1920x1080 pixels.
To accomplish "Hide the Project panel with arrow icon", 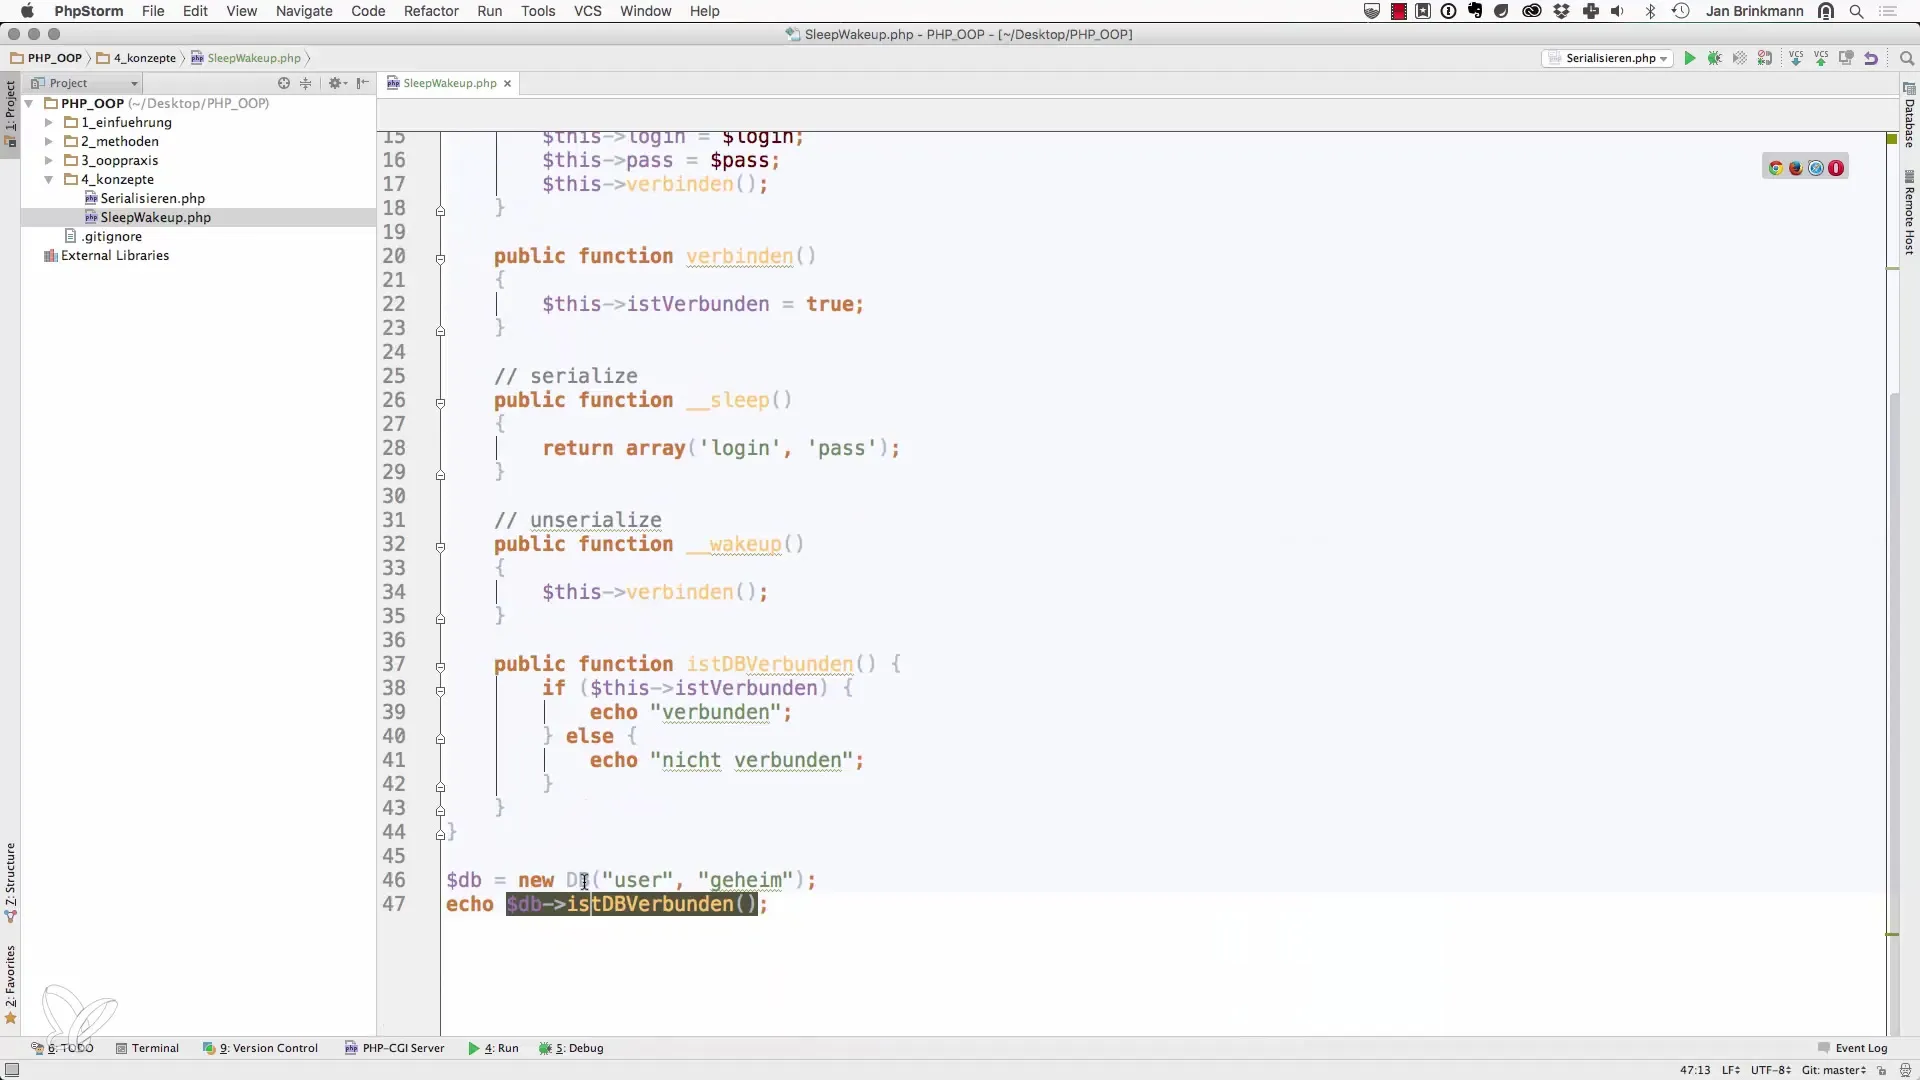I will tap(363, 83).
